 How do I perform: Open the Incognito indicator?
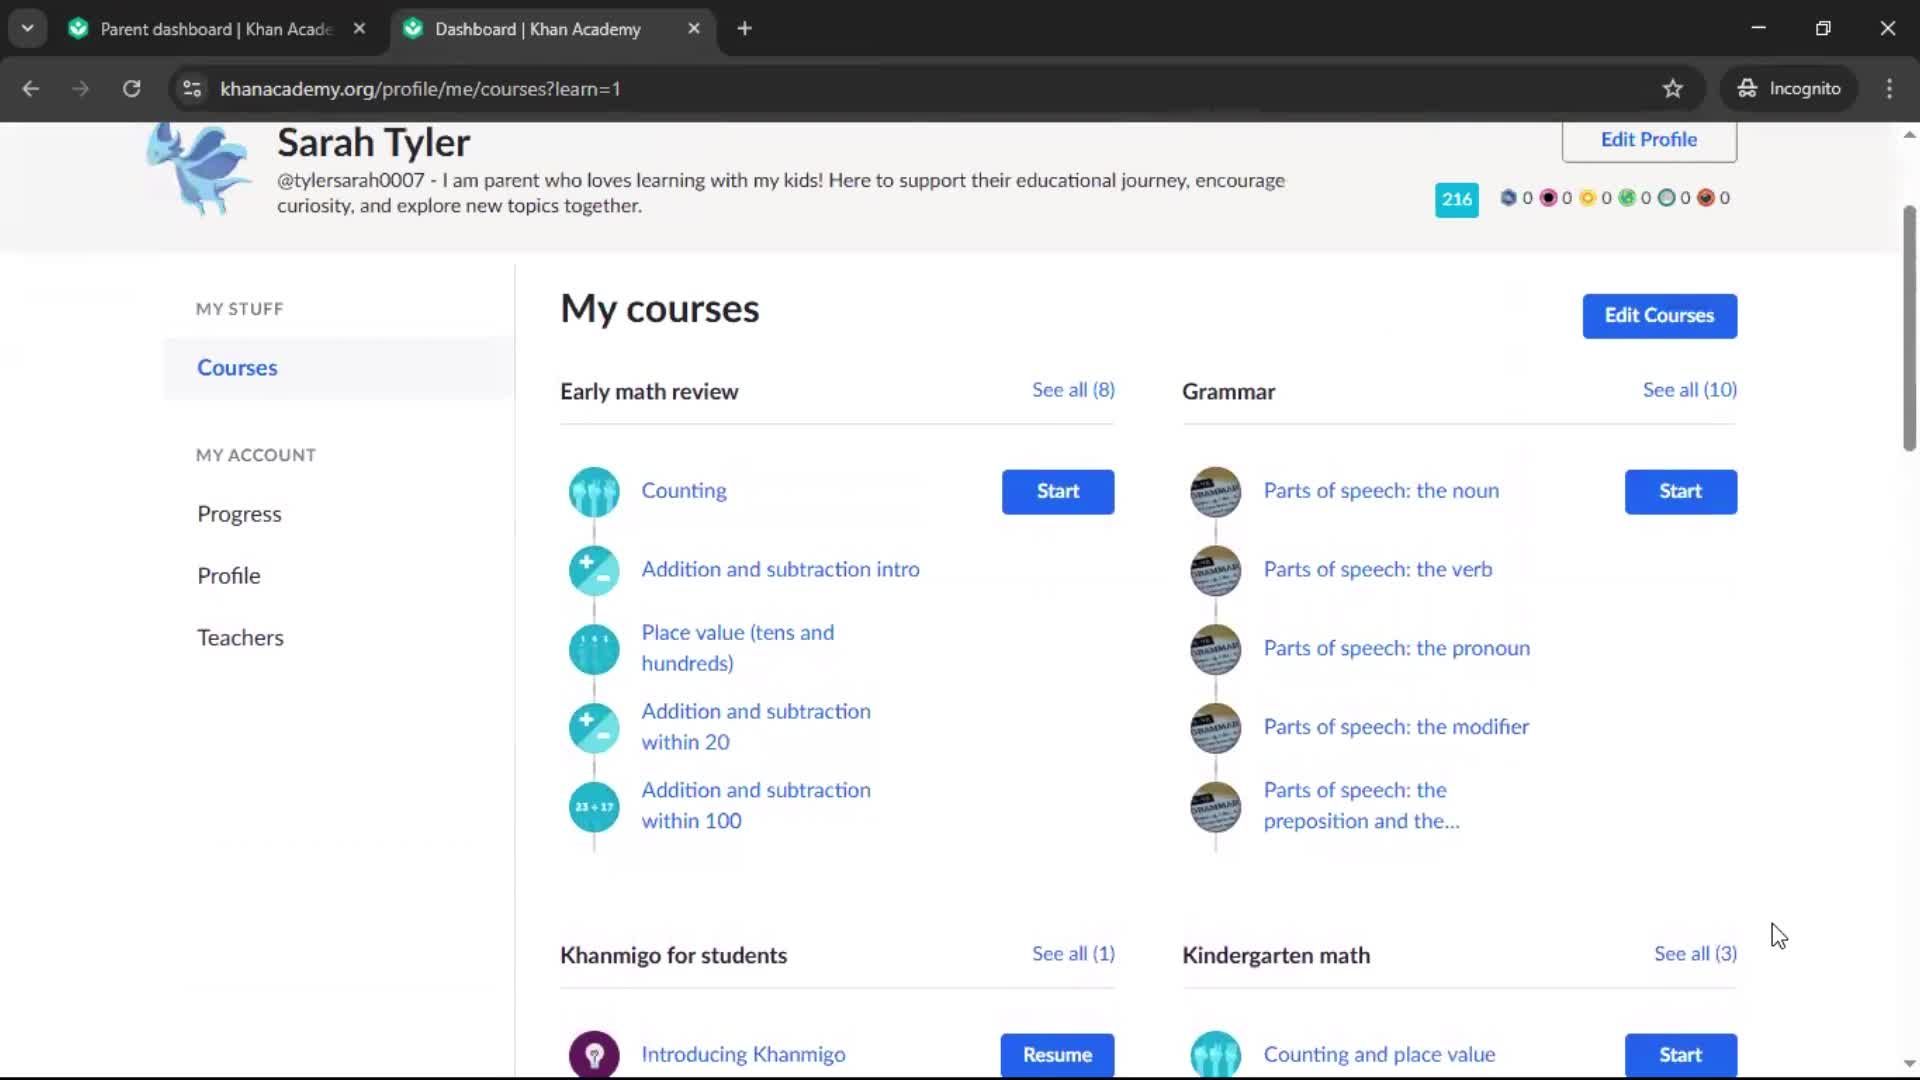coord(1789,89)
